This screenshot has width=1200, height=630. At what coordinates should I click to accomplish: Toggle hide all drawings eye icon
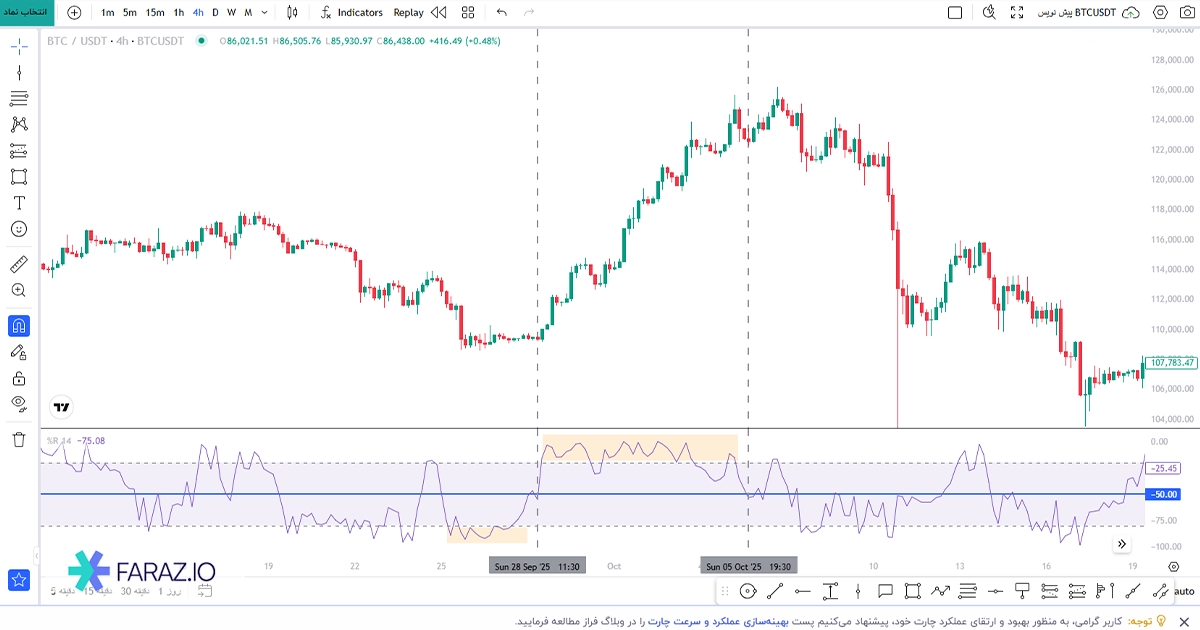click(19, 404)
